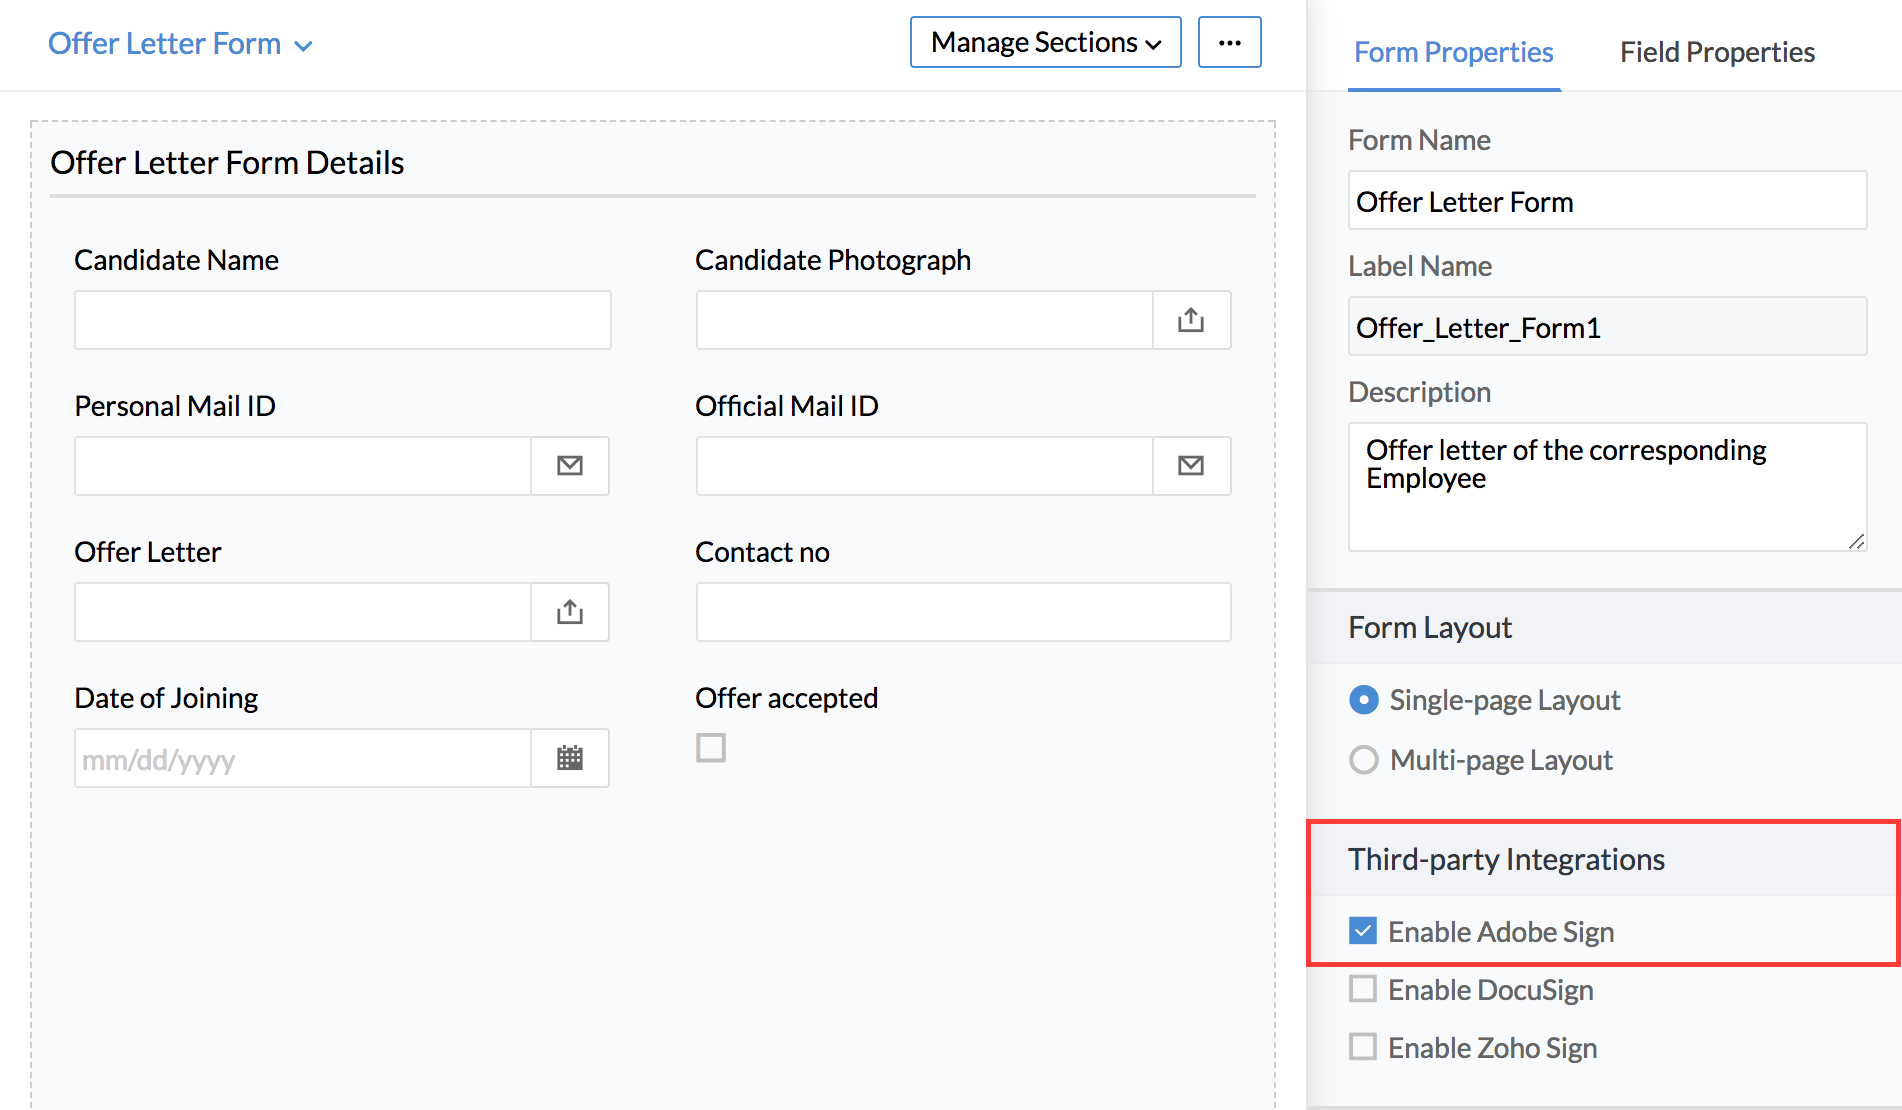The image size is (1902, 1110).
Task: Tick the Offer accepted checkbox
Action: pos(711,748)
